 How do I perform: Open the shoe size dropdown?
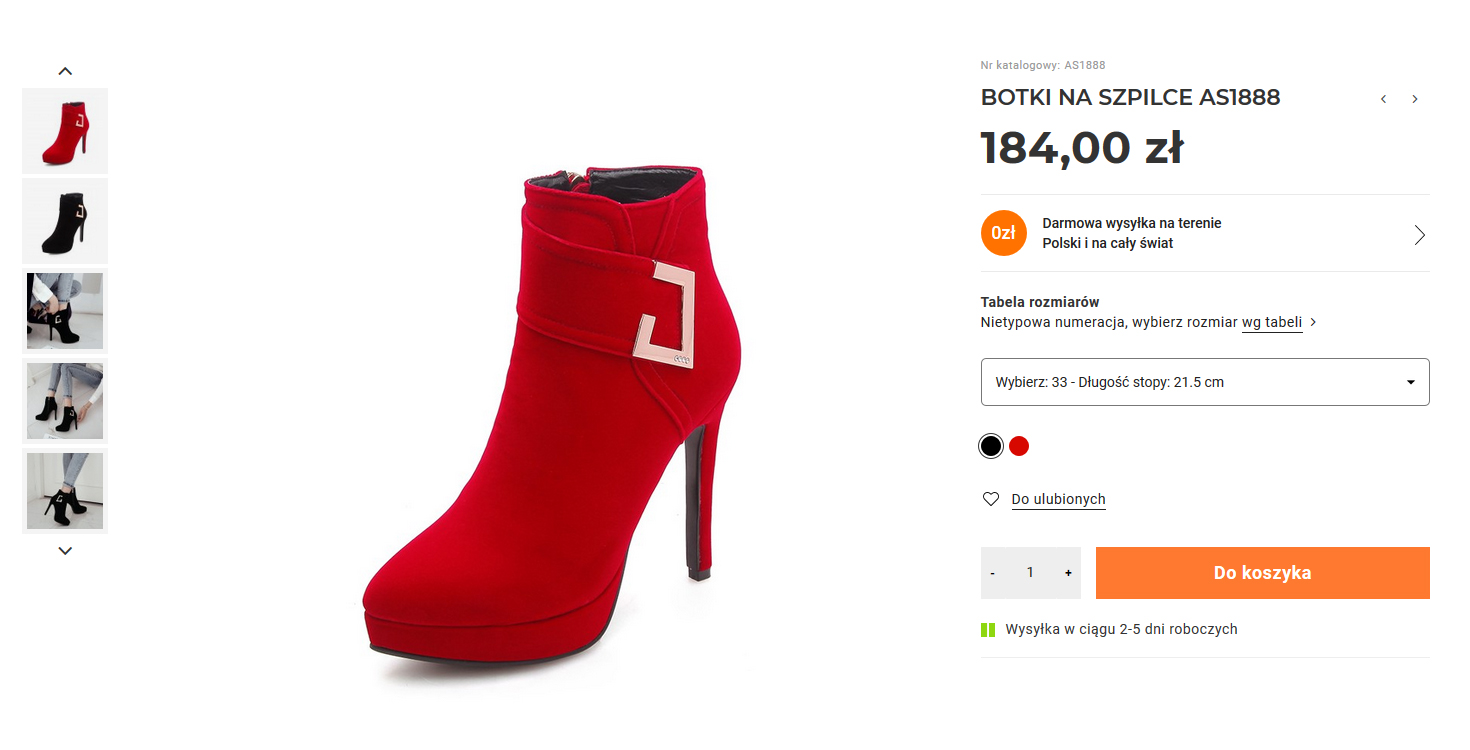click(x=1205, y=382)
